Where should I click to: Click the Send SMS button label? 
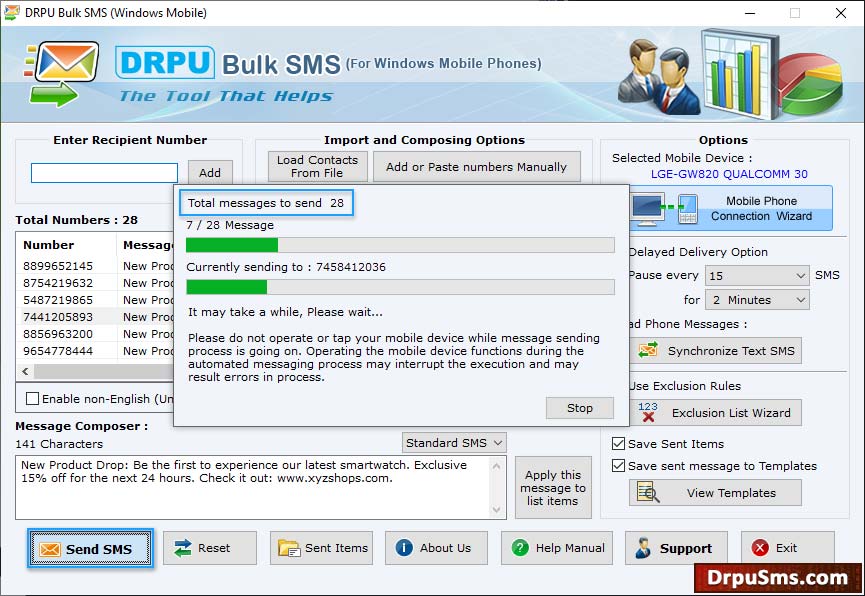pyautogui.click(x=99, y=549)
